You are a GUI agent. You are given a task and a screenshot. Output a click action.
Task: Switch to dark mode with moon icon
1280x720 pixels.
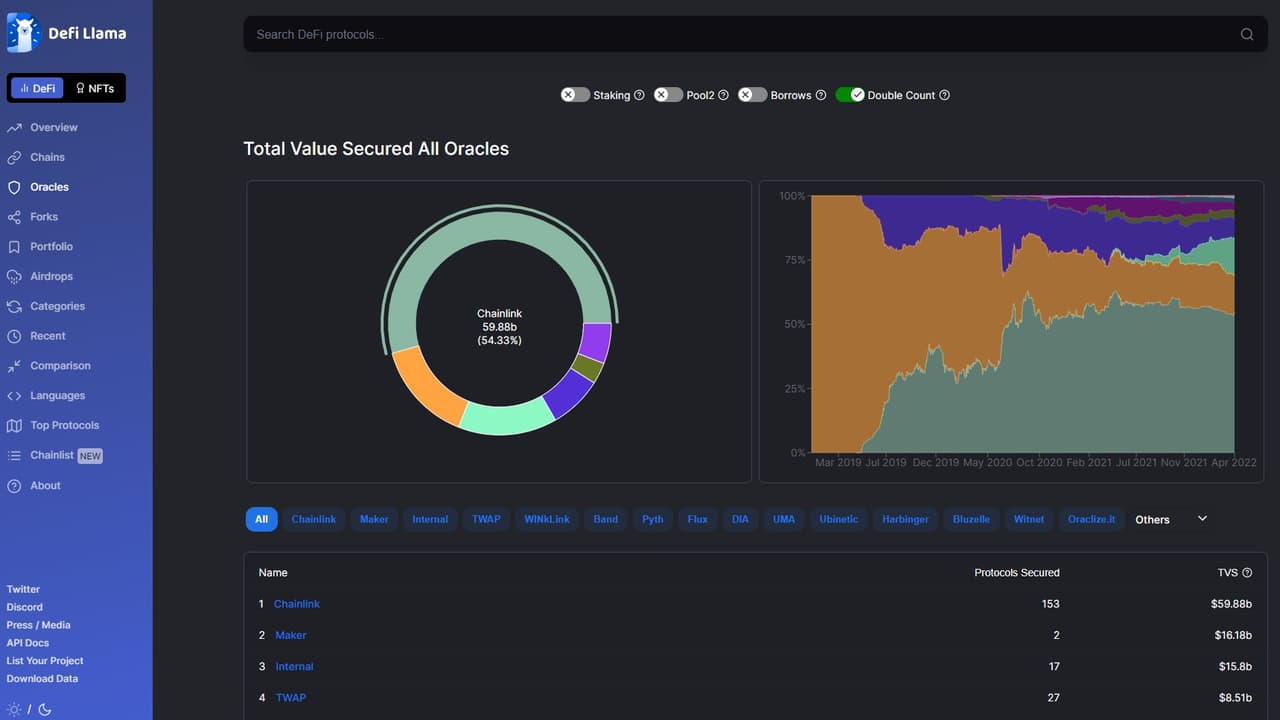(x=45, y=709)
